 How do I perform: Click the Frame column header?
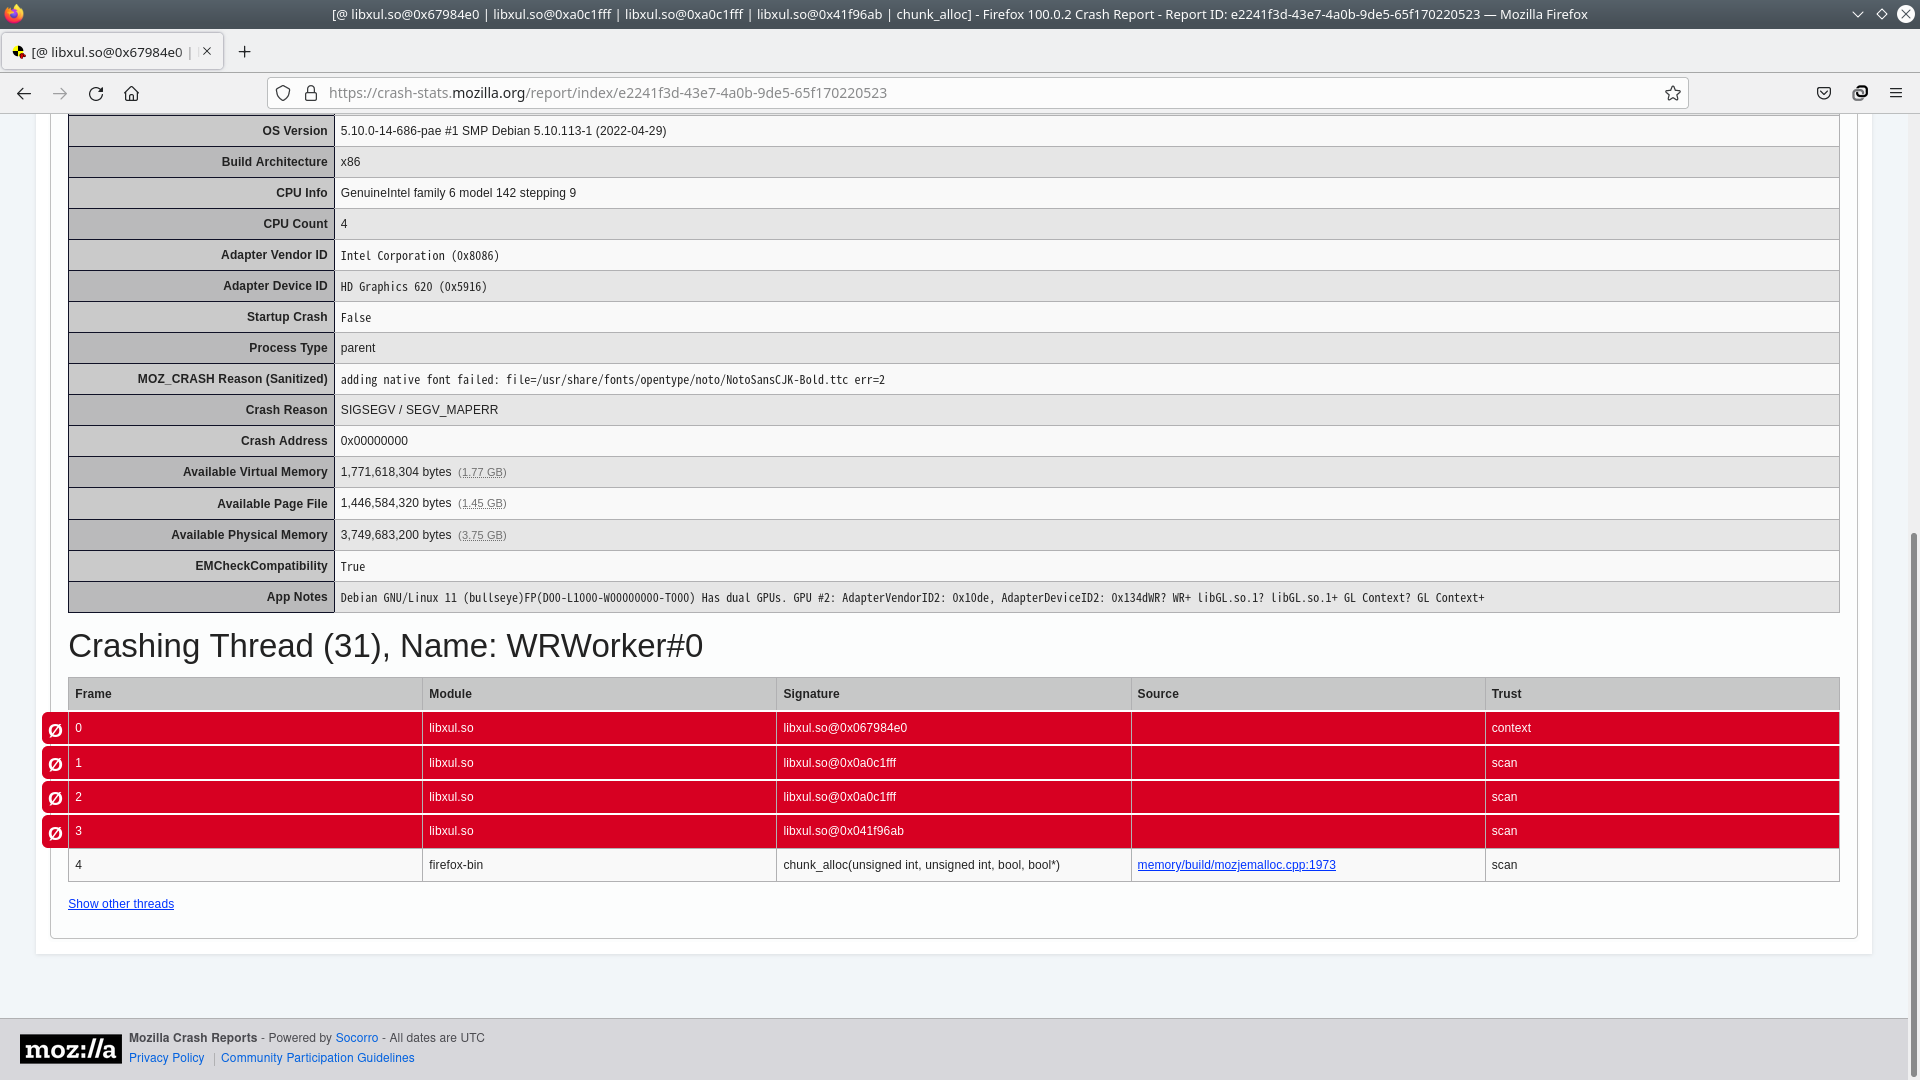(x=245, y=694)
